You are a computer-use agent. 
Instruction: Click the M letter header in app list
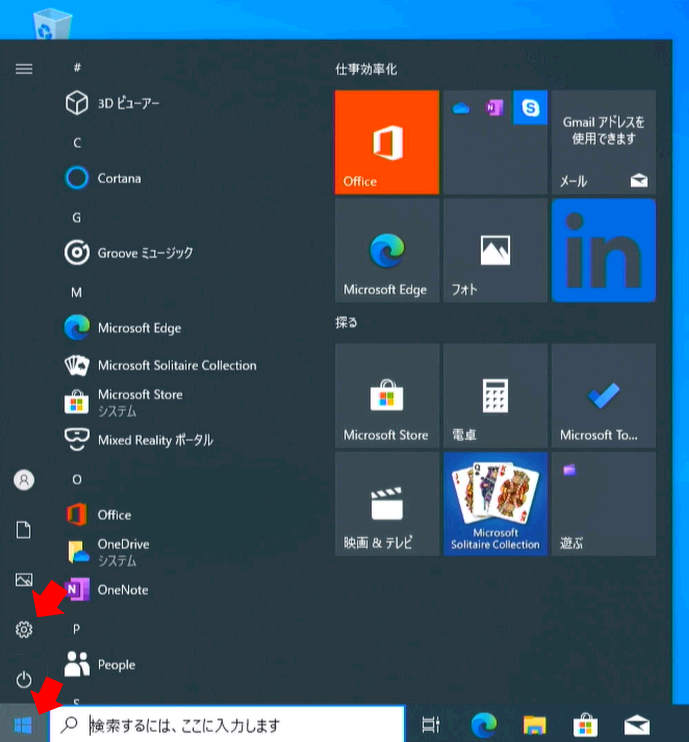coord(76,292)
